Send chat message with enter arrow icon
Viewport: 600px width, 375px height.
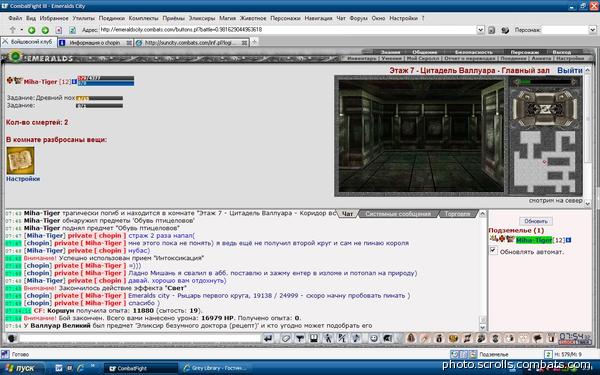pyautogui.click(x=268, y=338)
